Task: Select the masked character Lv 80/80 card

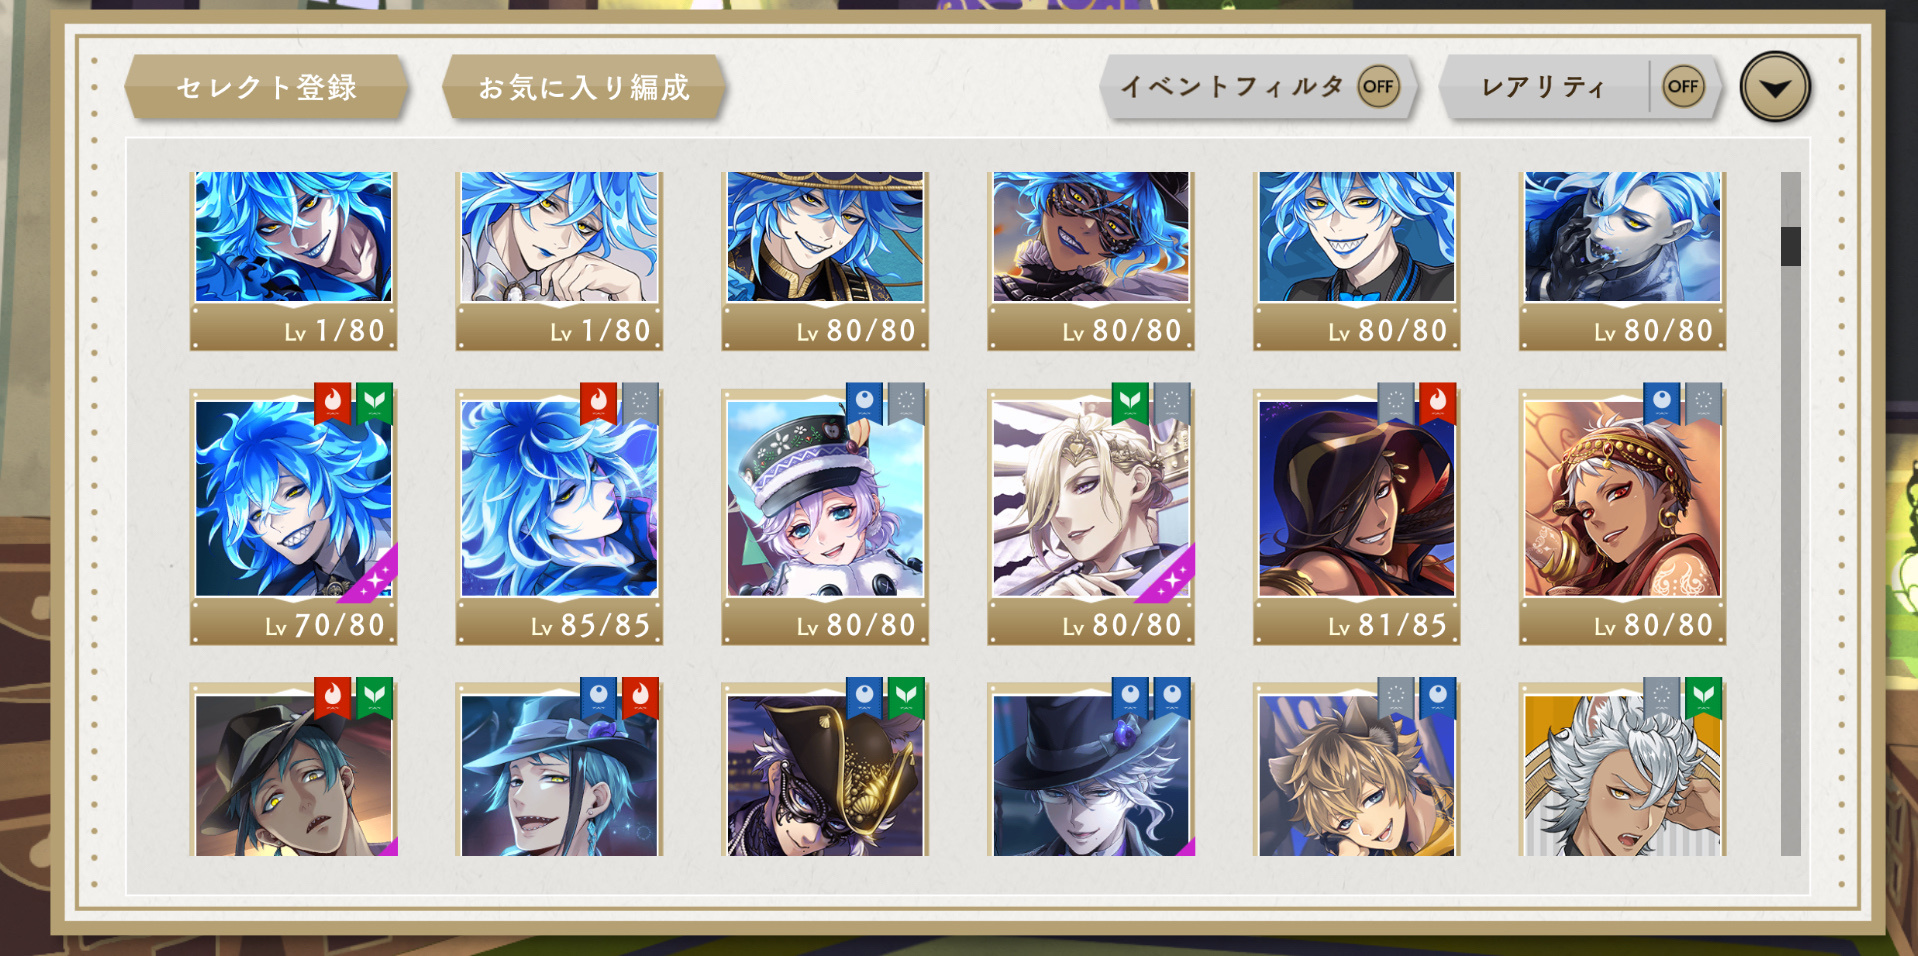Action: pyautogui.click(x=1091, y=260)
